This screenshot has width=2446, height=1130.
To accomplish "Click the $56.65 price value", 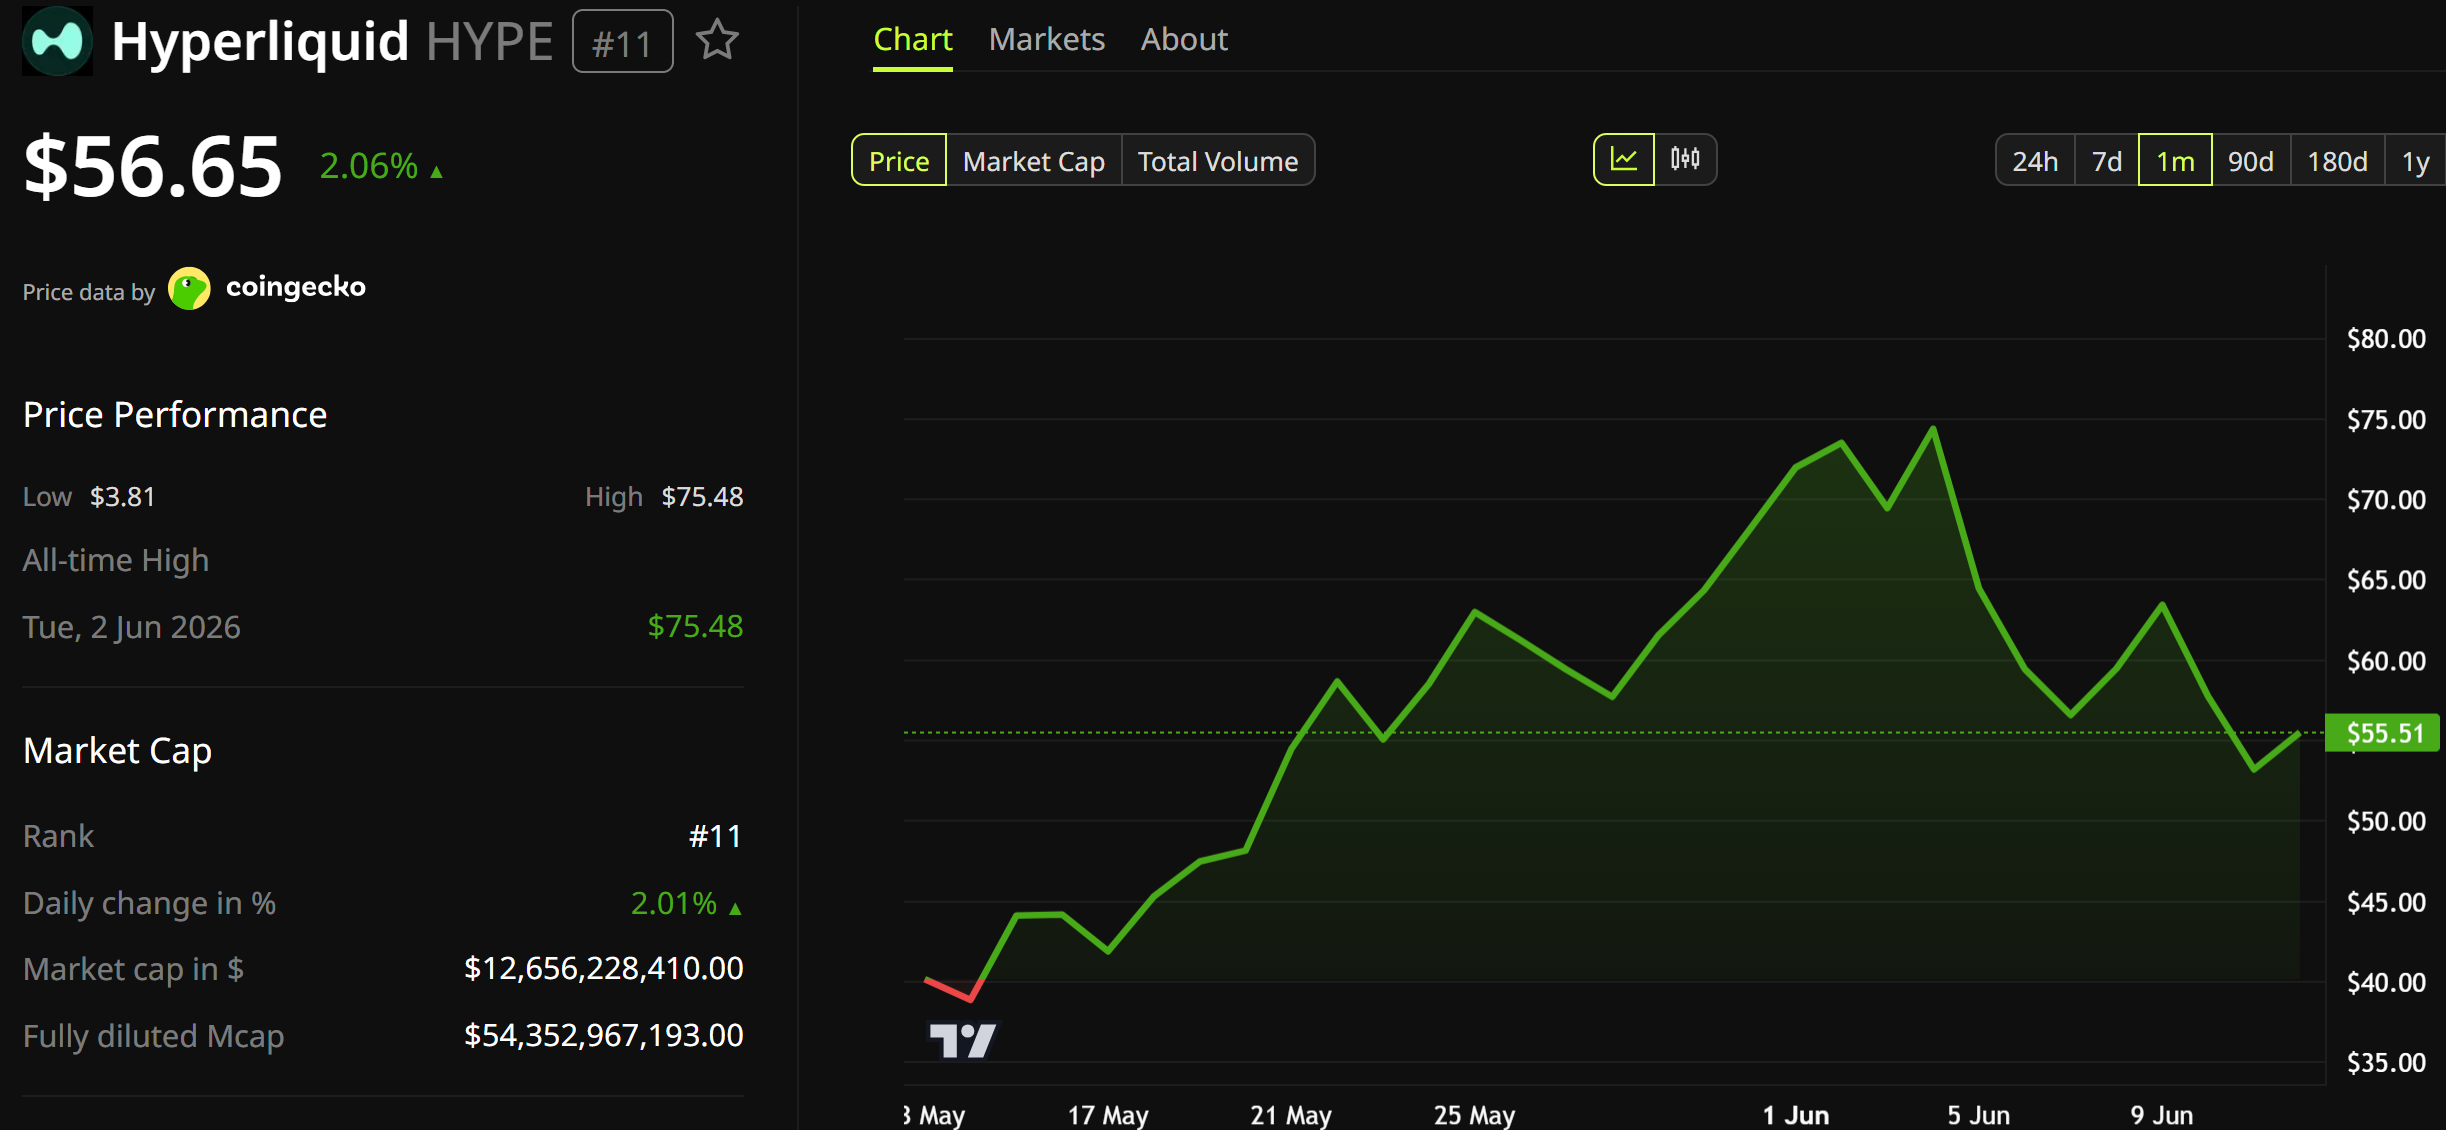I will (153, 166).
